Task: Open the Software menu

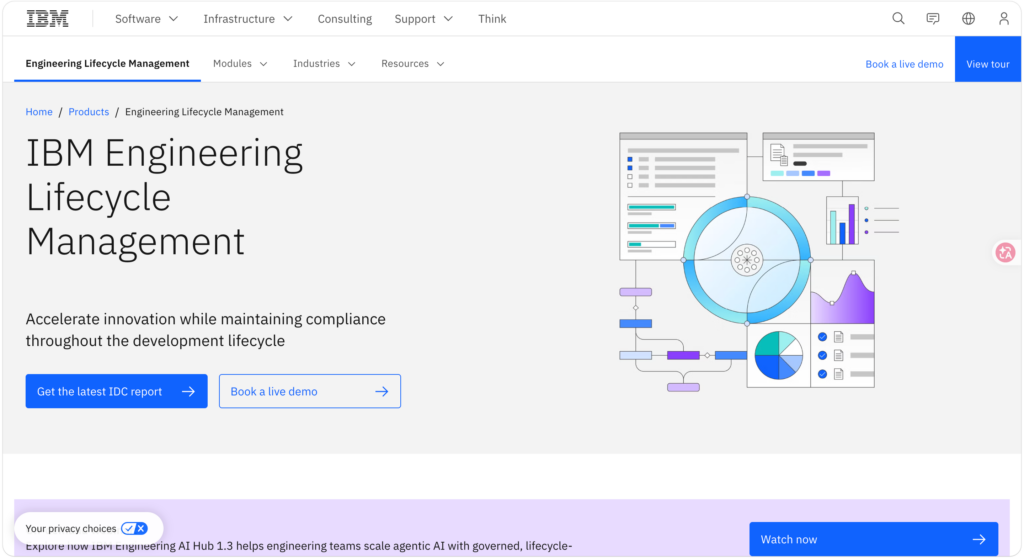Action: 147,19
